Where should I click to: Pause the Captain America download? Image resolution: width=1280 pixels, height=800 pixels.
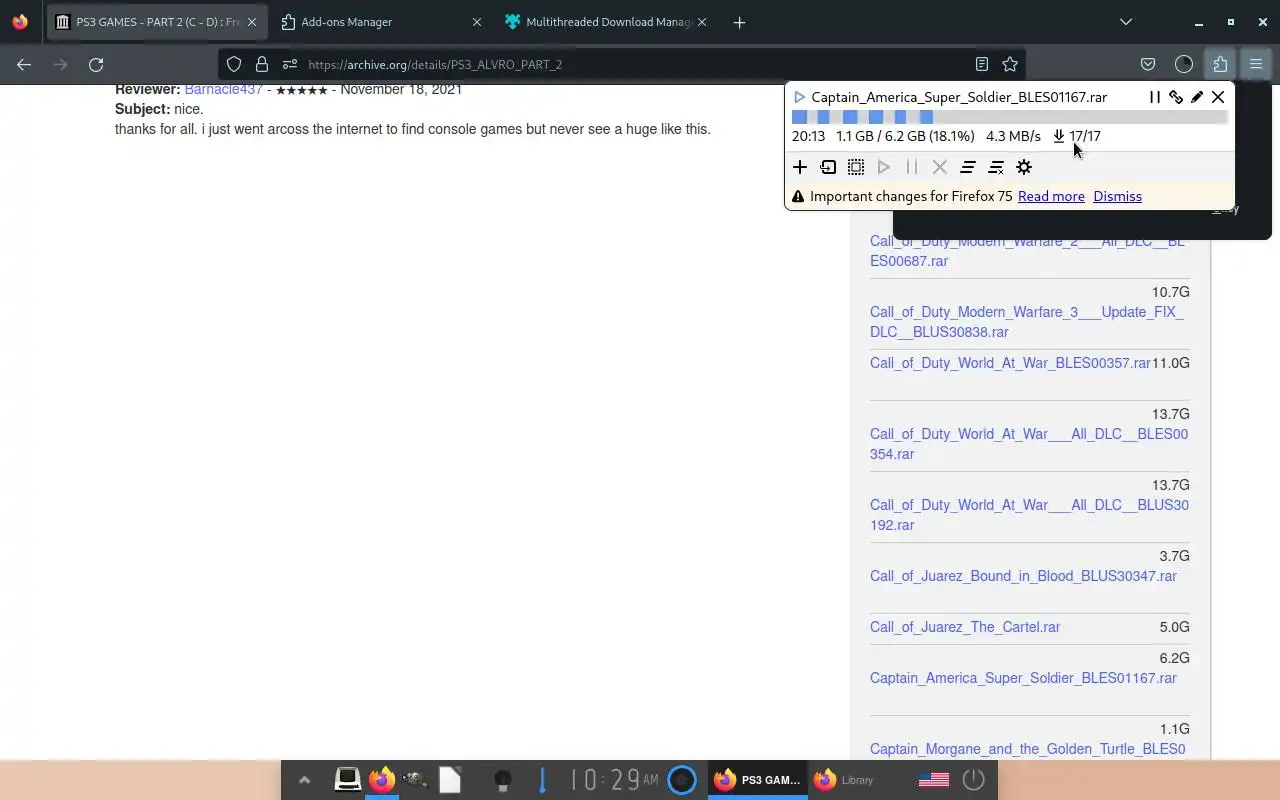pos(1155,97)
